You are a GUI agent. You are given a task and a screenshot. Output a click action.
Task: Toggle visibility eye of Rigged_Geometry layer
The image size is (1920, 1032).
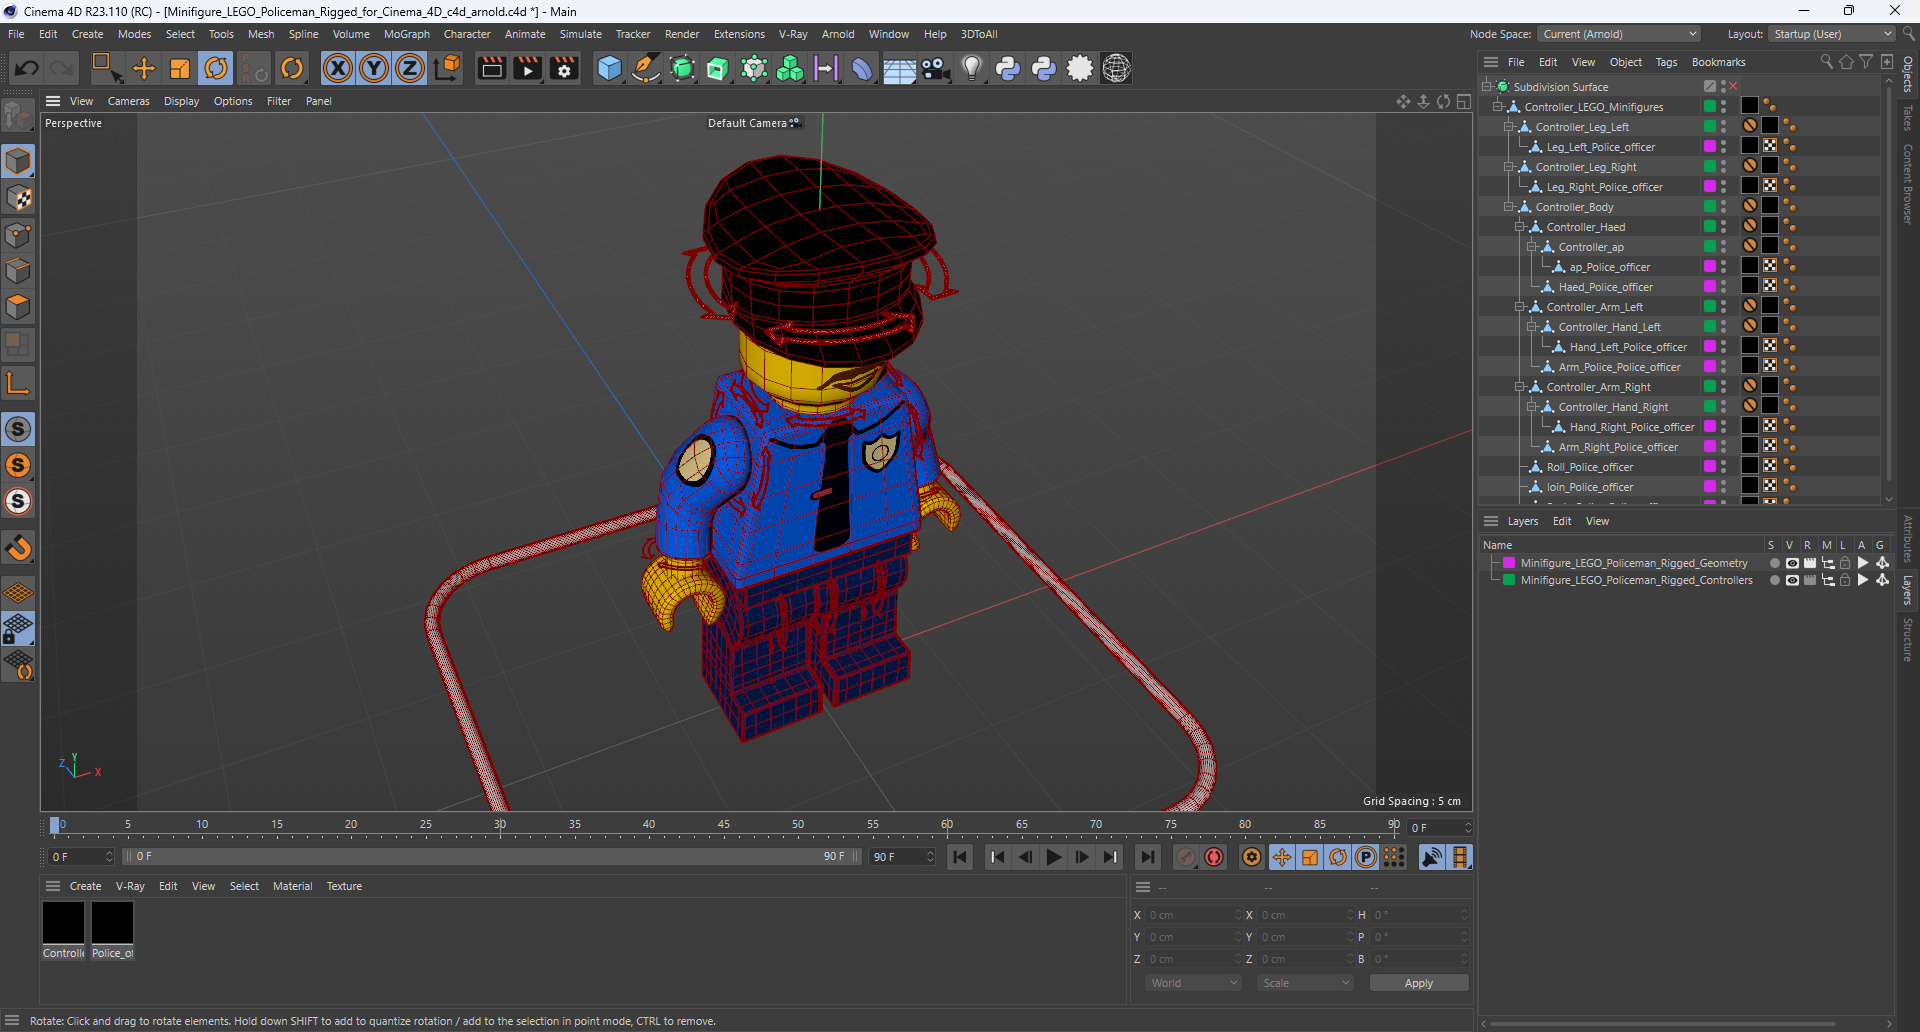pos(1792,563)
